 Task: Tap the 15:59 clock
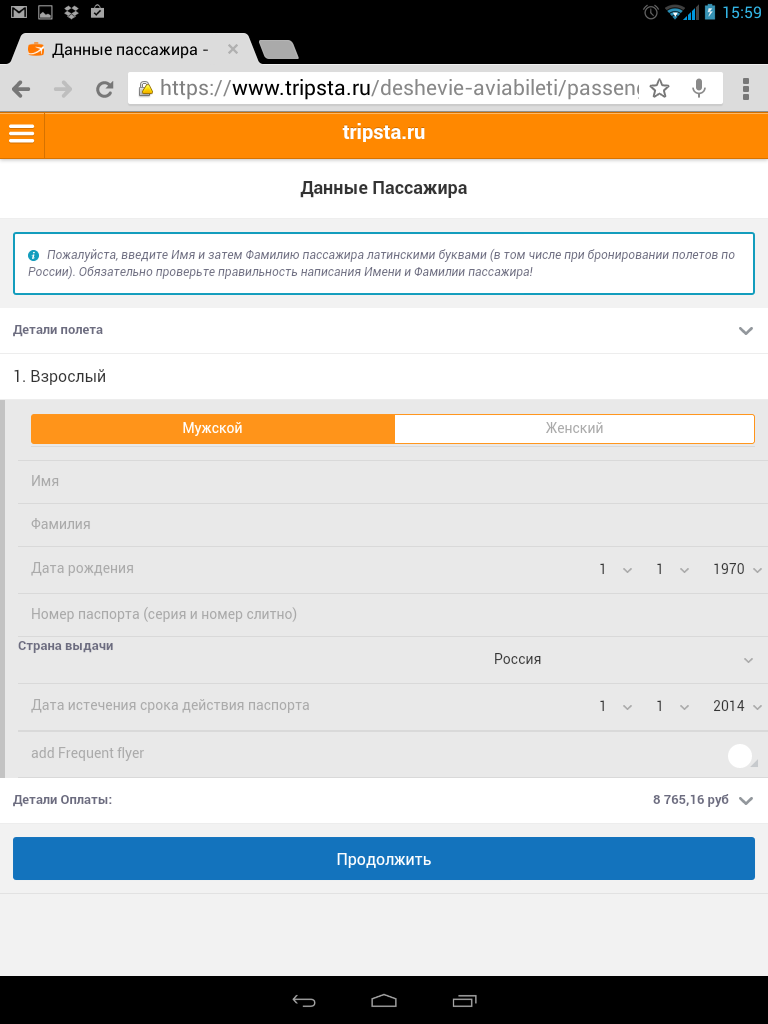pyautogui.click(x=742, y=12)
